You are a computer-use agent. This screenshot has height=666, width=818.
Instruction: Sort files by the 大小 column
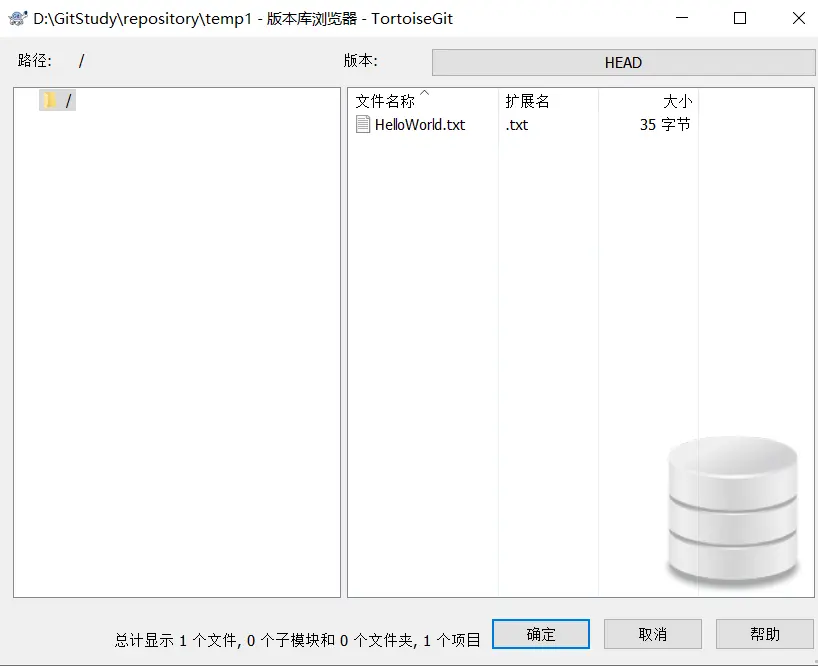click(x=678, y=100)
